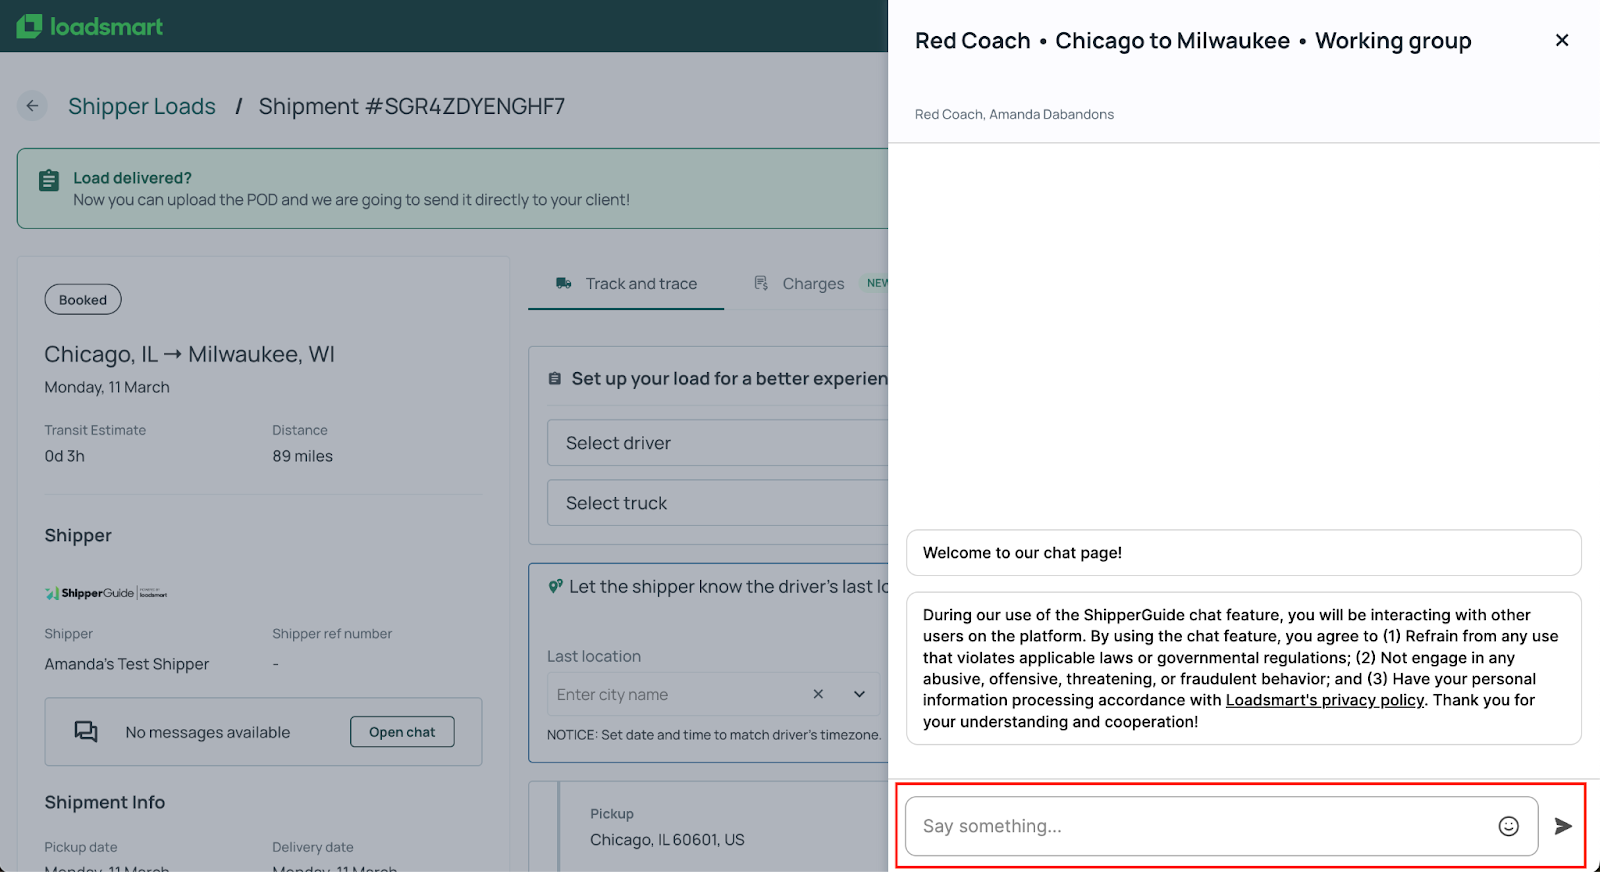Go back using the left arrow button
Screen dimensions: 1600x872
click(x=32, y=106)
